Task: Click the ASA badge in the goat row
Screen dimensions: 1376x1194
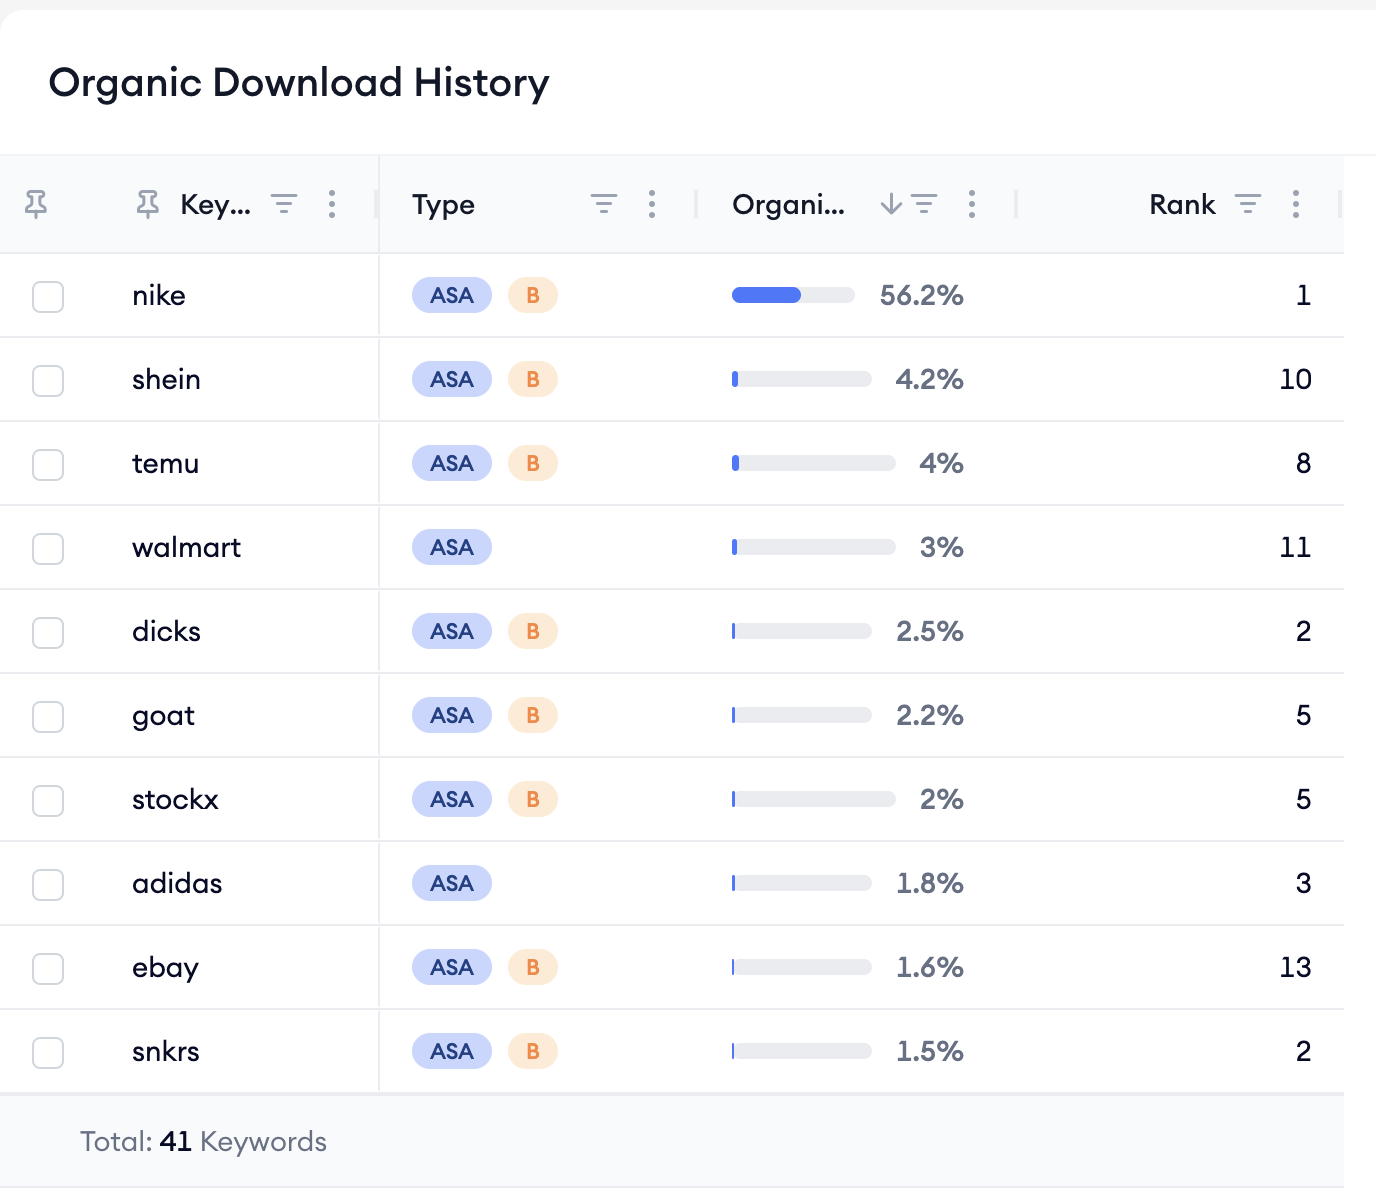Action: point(452,715)
